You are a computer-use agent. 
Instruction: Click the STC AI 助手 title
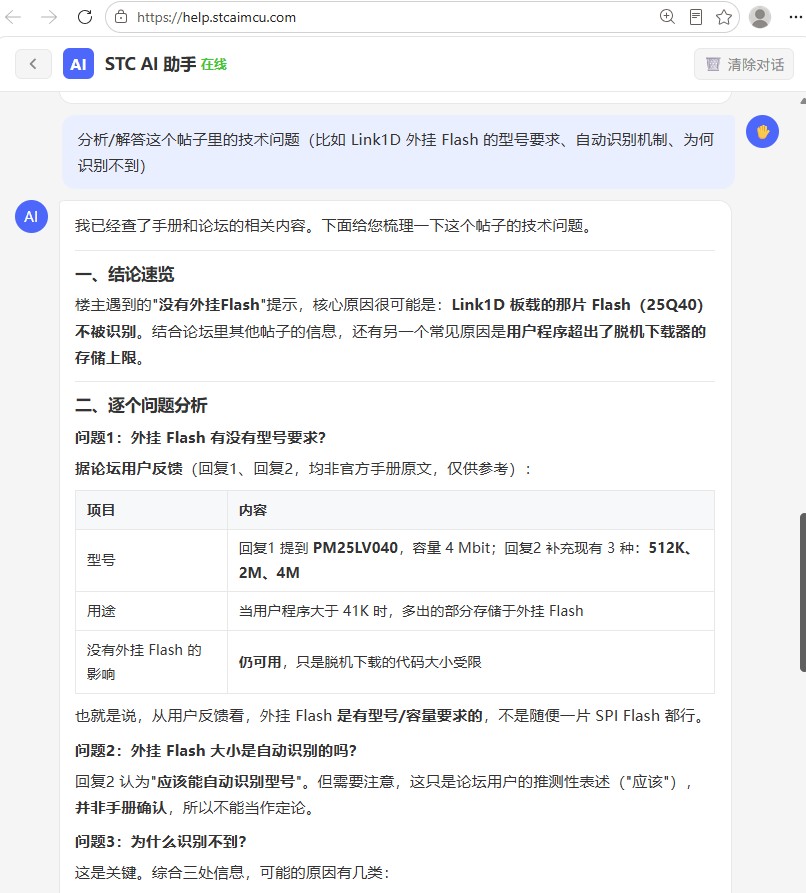click(150, 64)
